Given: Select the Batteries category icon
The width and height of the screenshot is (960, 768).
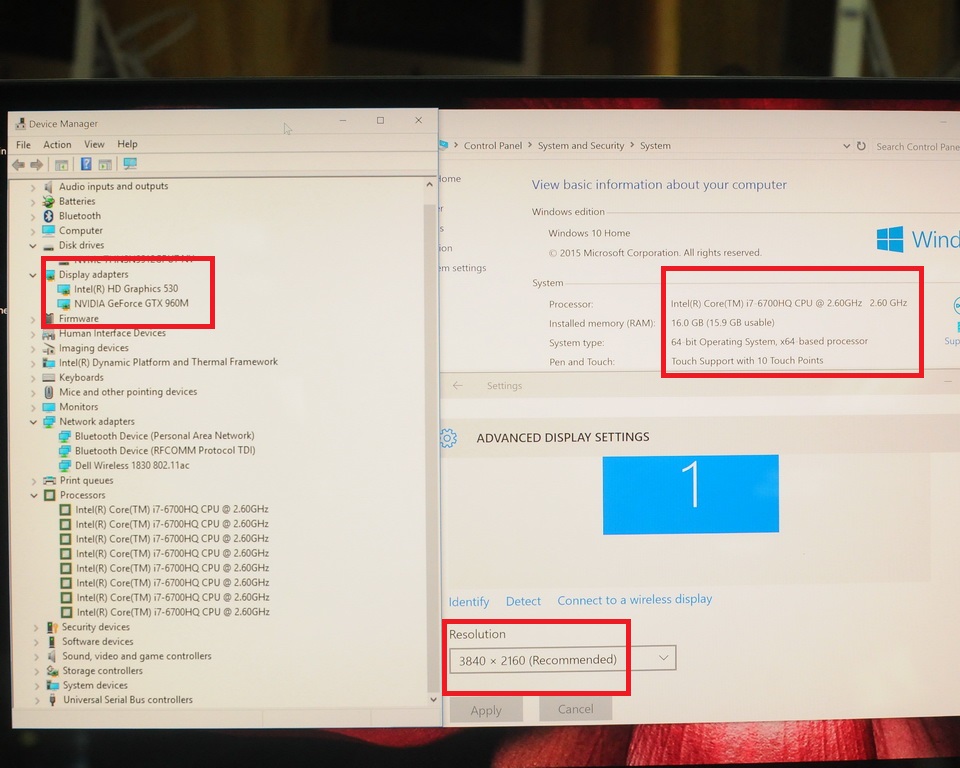Looking at the screenshot, I should [48, 201].
